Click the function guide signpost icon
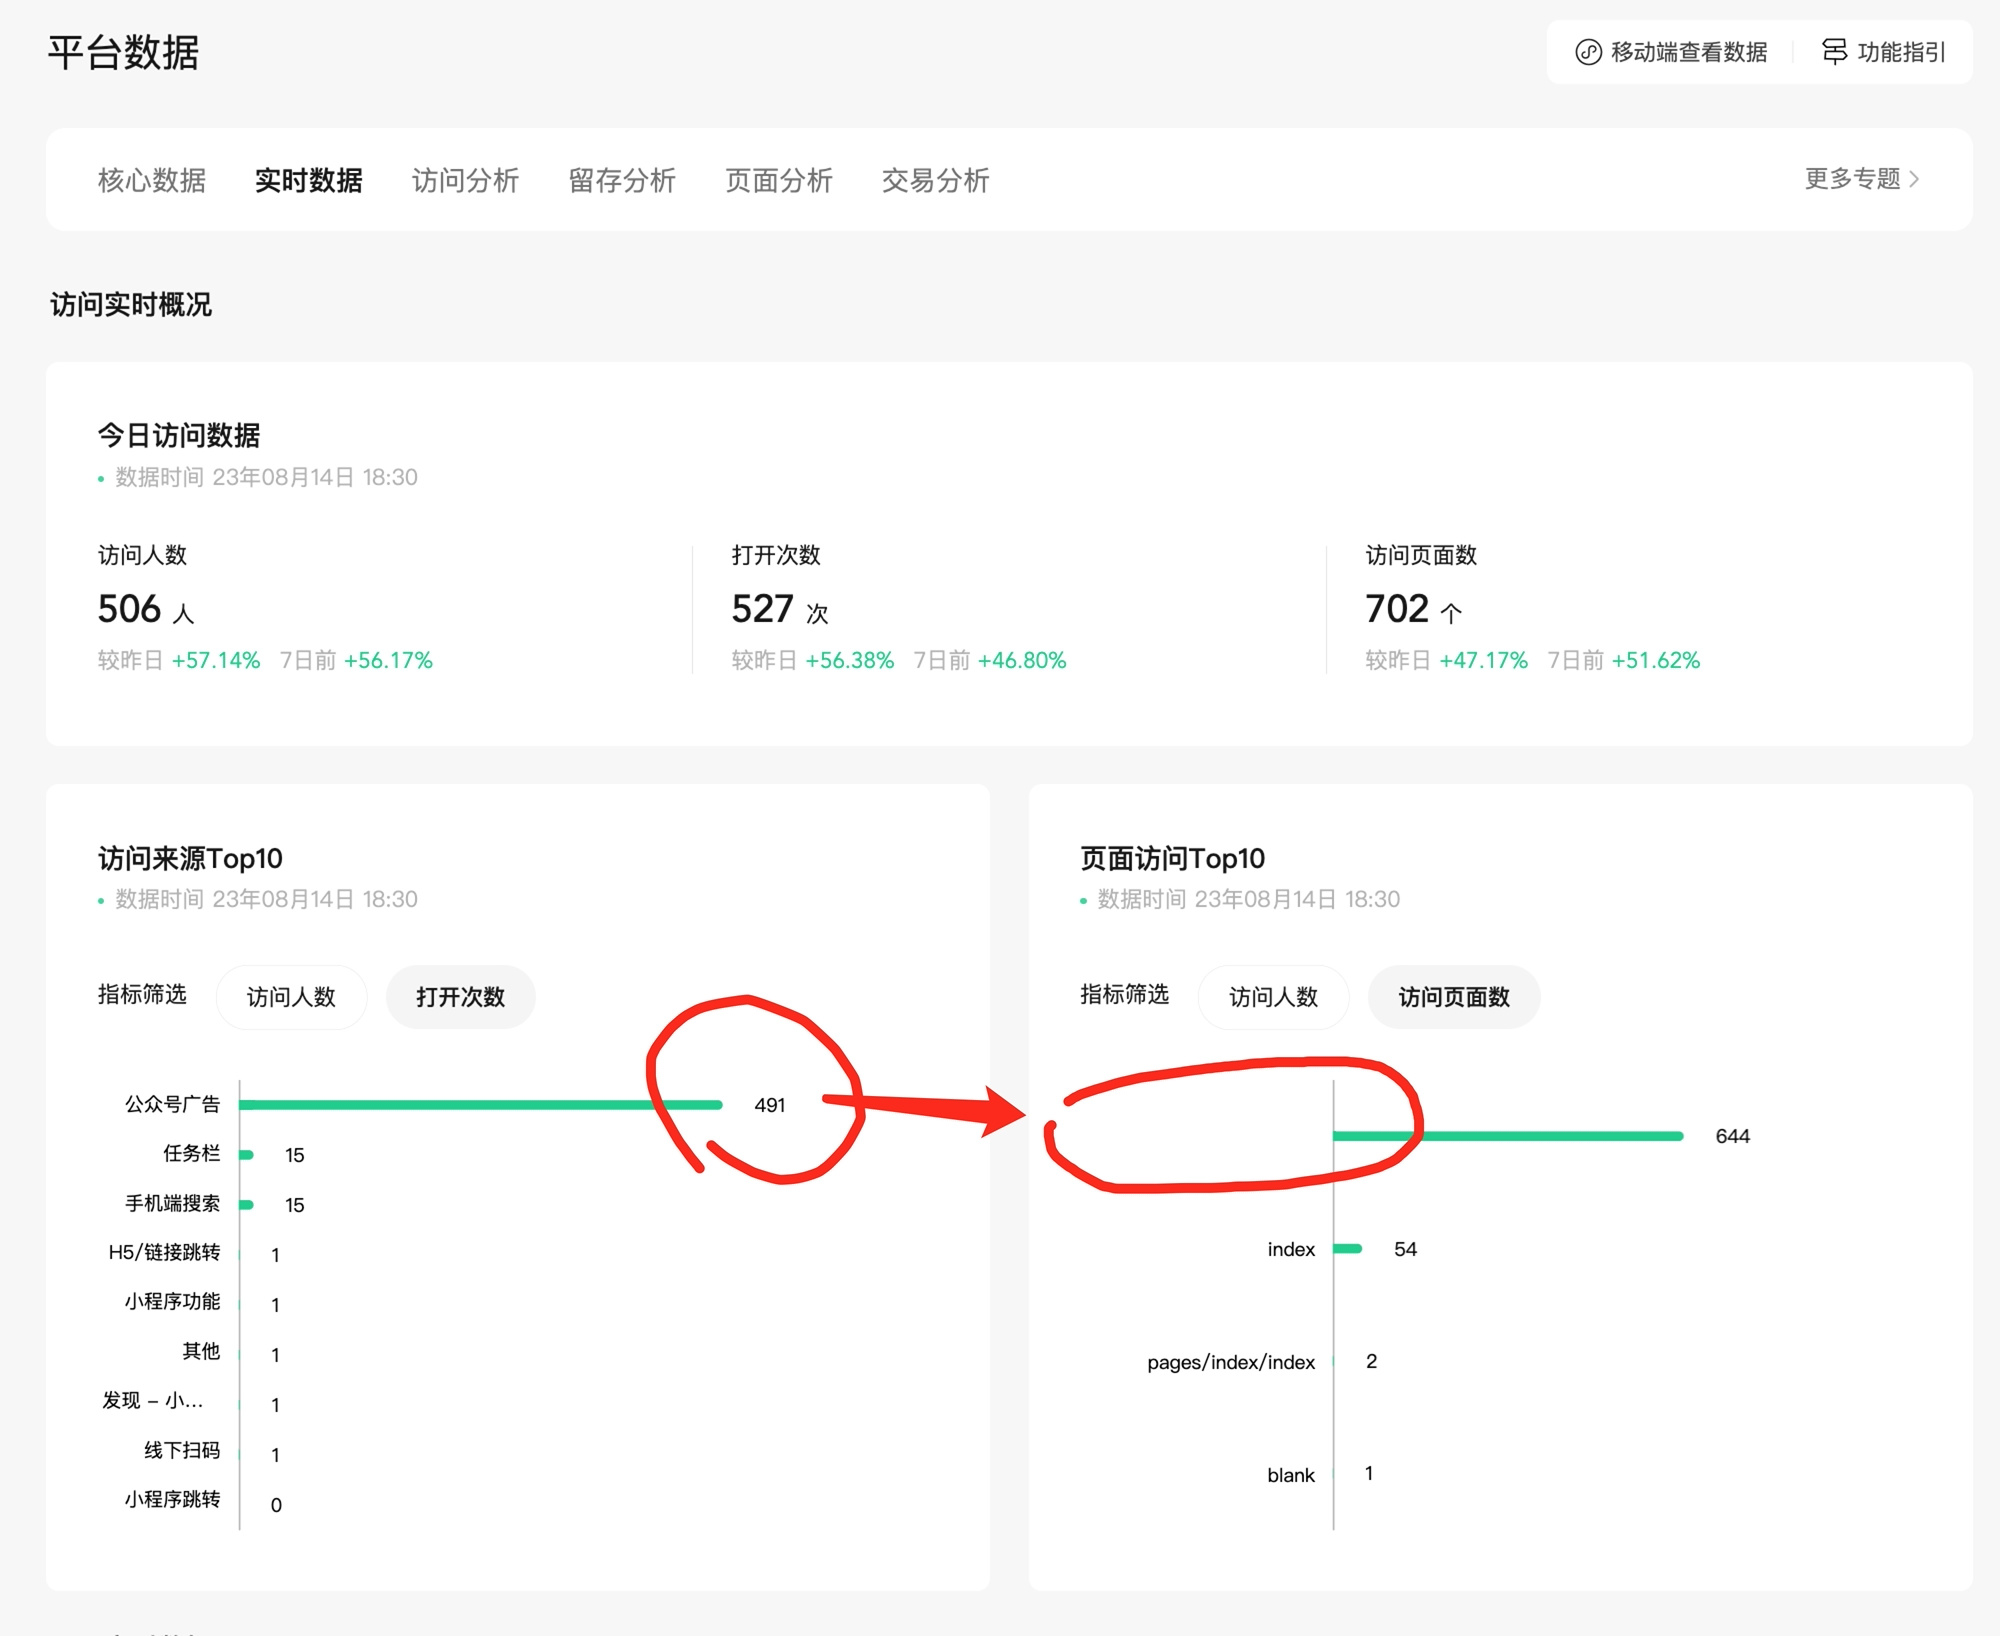The image size is (2000, 1636). click(x=1834, y=52)
